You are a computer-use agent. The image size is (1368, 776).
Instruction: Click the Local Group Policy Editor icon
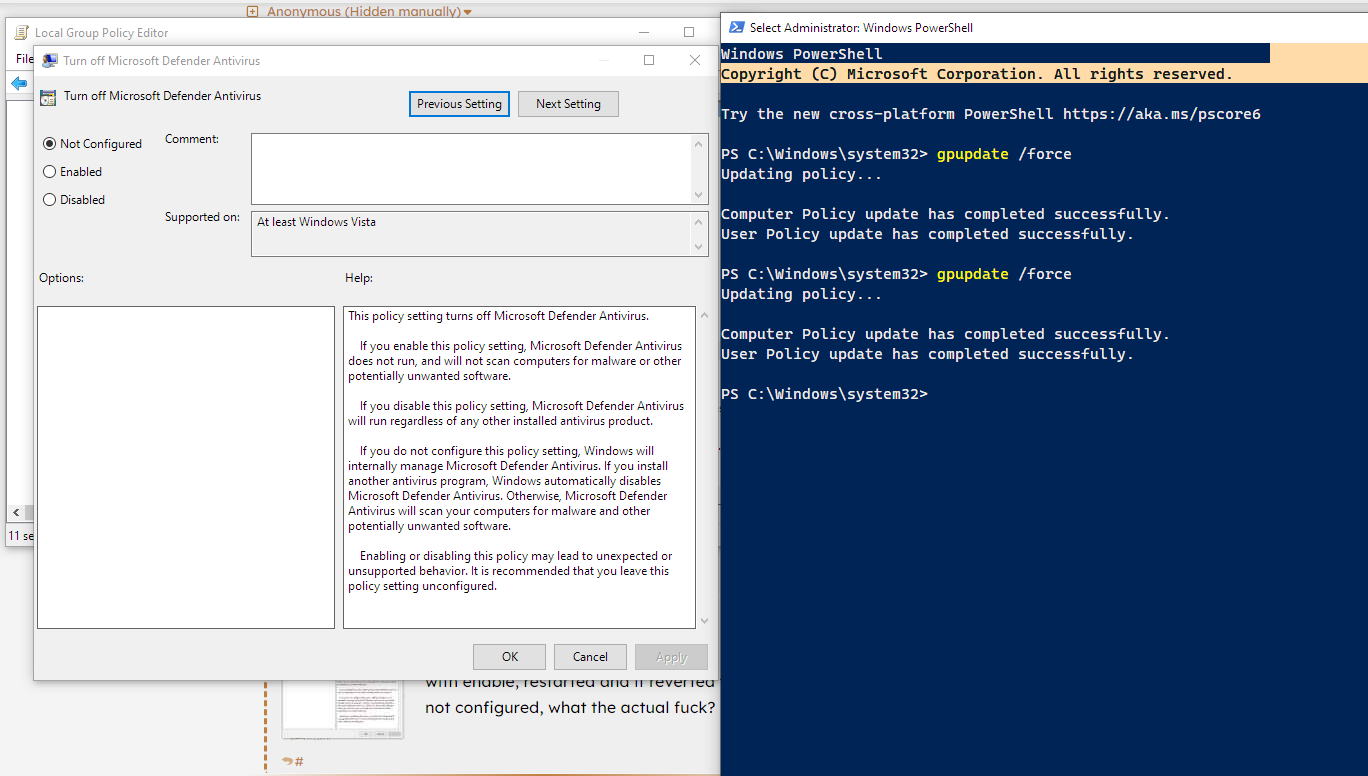point(22,33)
